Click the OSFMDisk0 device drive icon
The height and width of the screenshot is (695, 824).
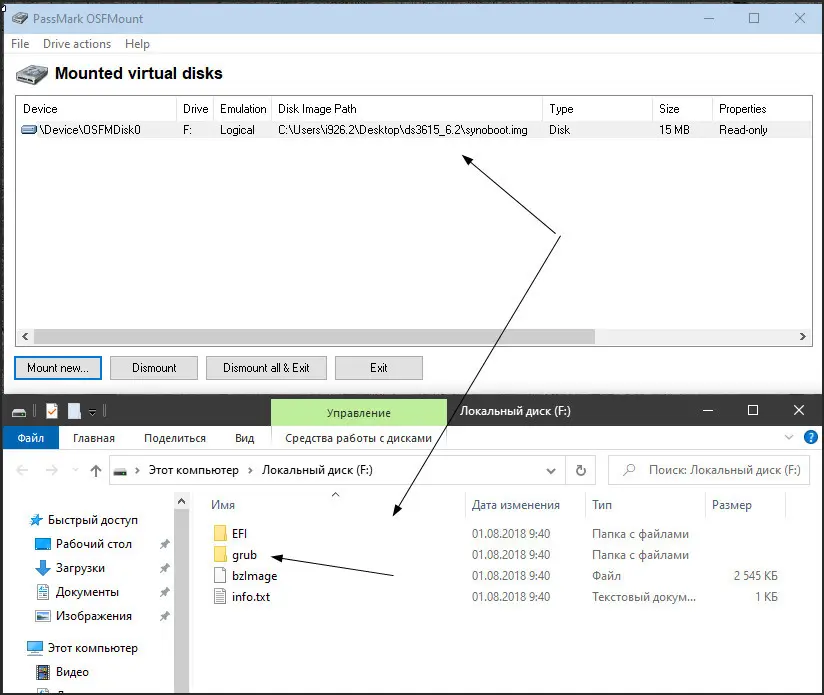click(29, 129)
